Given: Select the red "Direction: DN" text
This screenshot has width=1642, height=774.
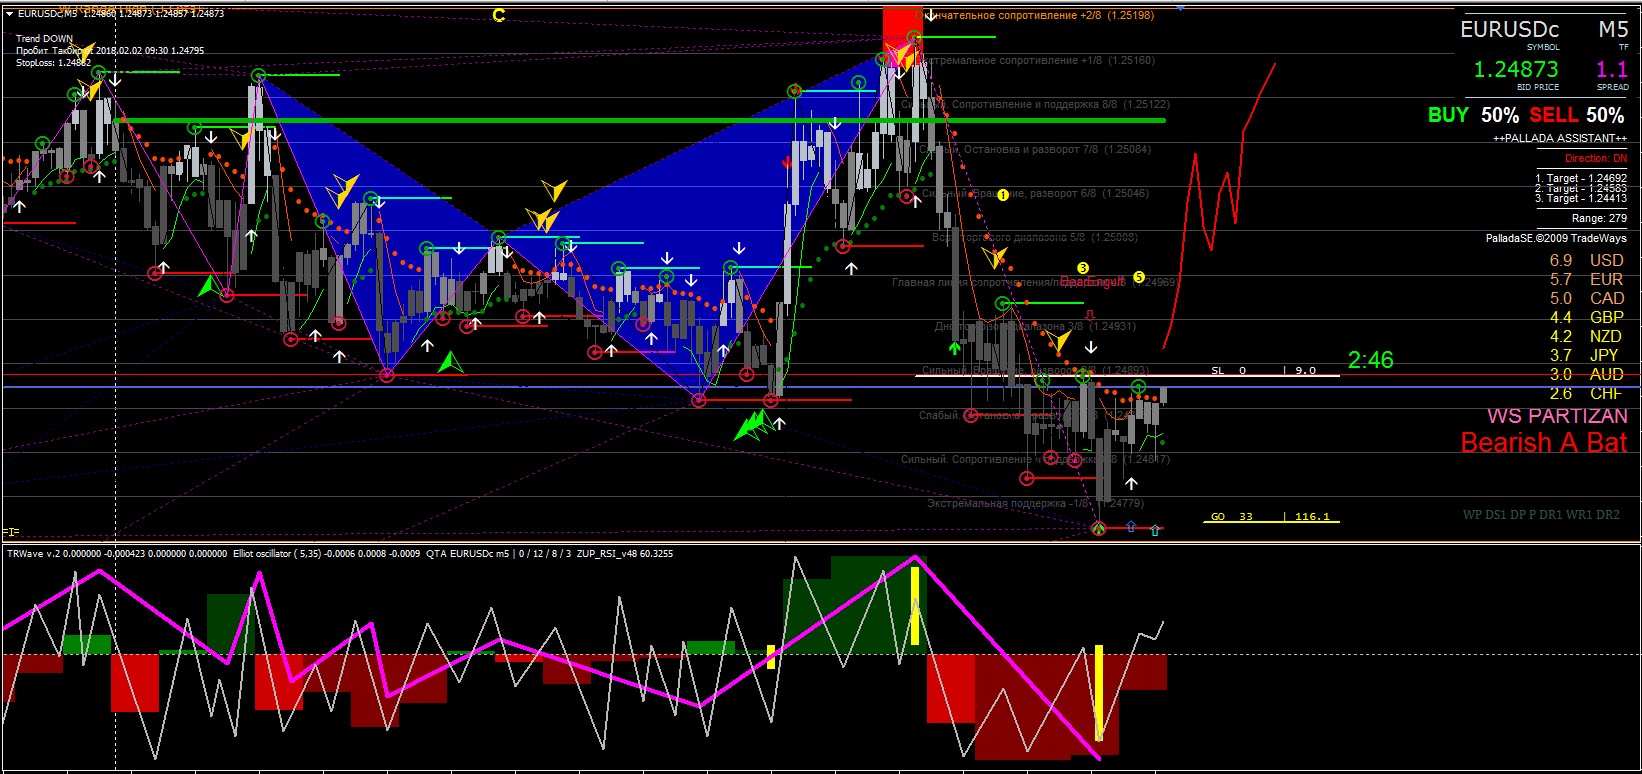Looking at the screenshot, I should pos(1596,159).
